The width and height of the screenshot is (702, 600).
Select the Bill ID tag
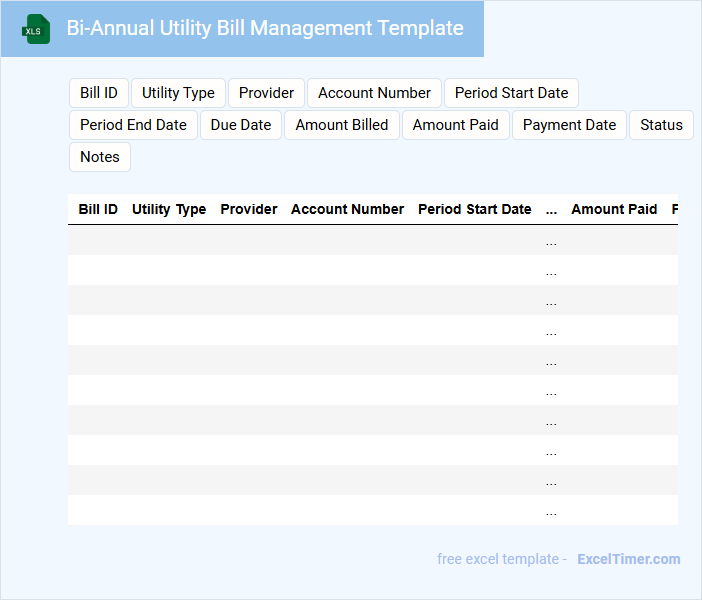click(x=99, y=93)
